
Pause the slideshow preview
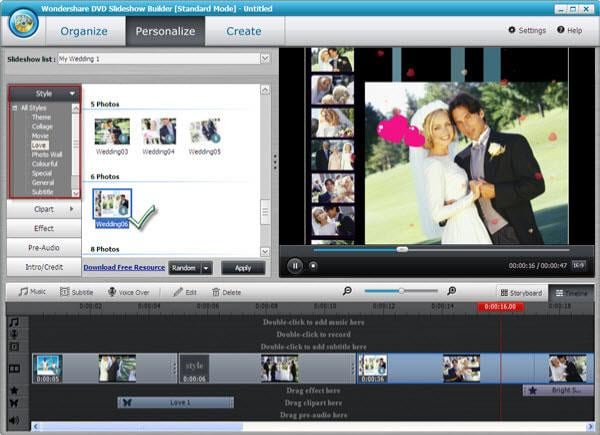(x=295, y=266)
